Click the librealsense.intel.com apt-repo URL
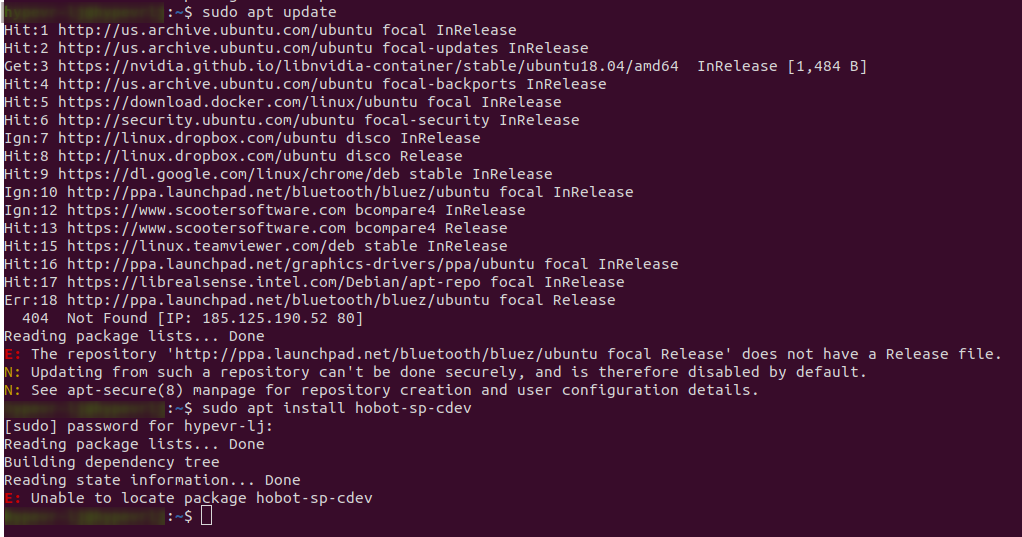This screenshot has width=1022, height=537. 274,282
